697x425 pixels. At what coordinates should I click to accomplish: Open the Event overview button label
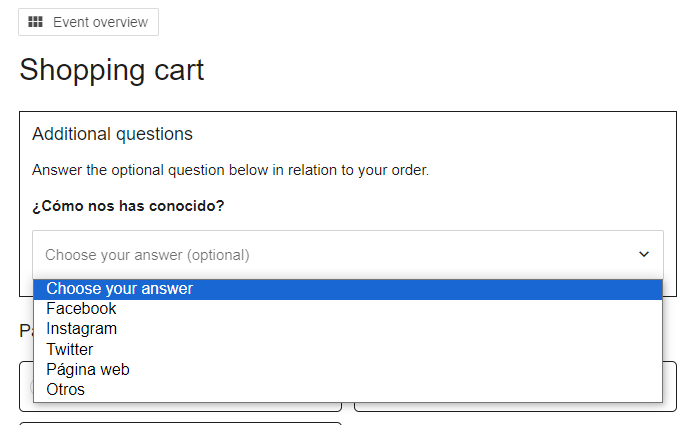[x=100, y=22]
